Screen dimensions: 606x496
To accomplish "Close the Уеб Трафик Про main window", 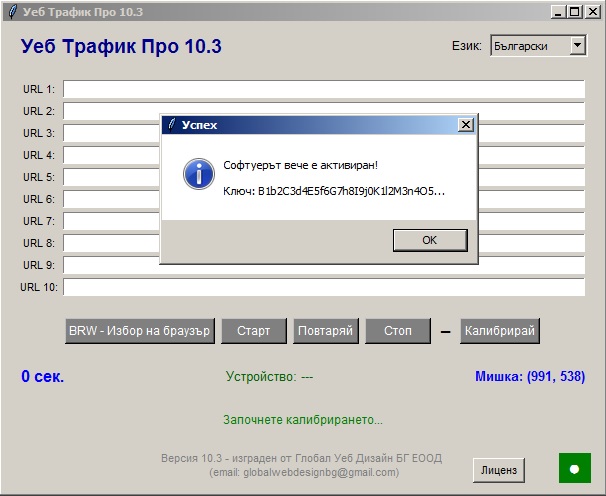I will [592, 12].
